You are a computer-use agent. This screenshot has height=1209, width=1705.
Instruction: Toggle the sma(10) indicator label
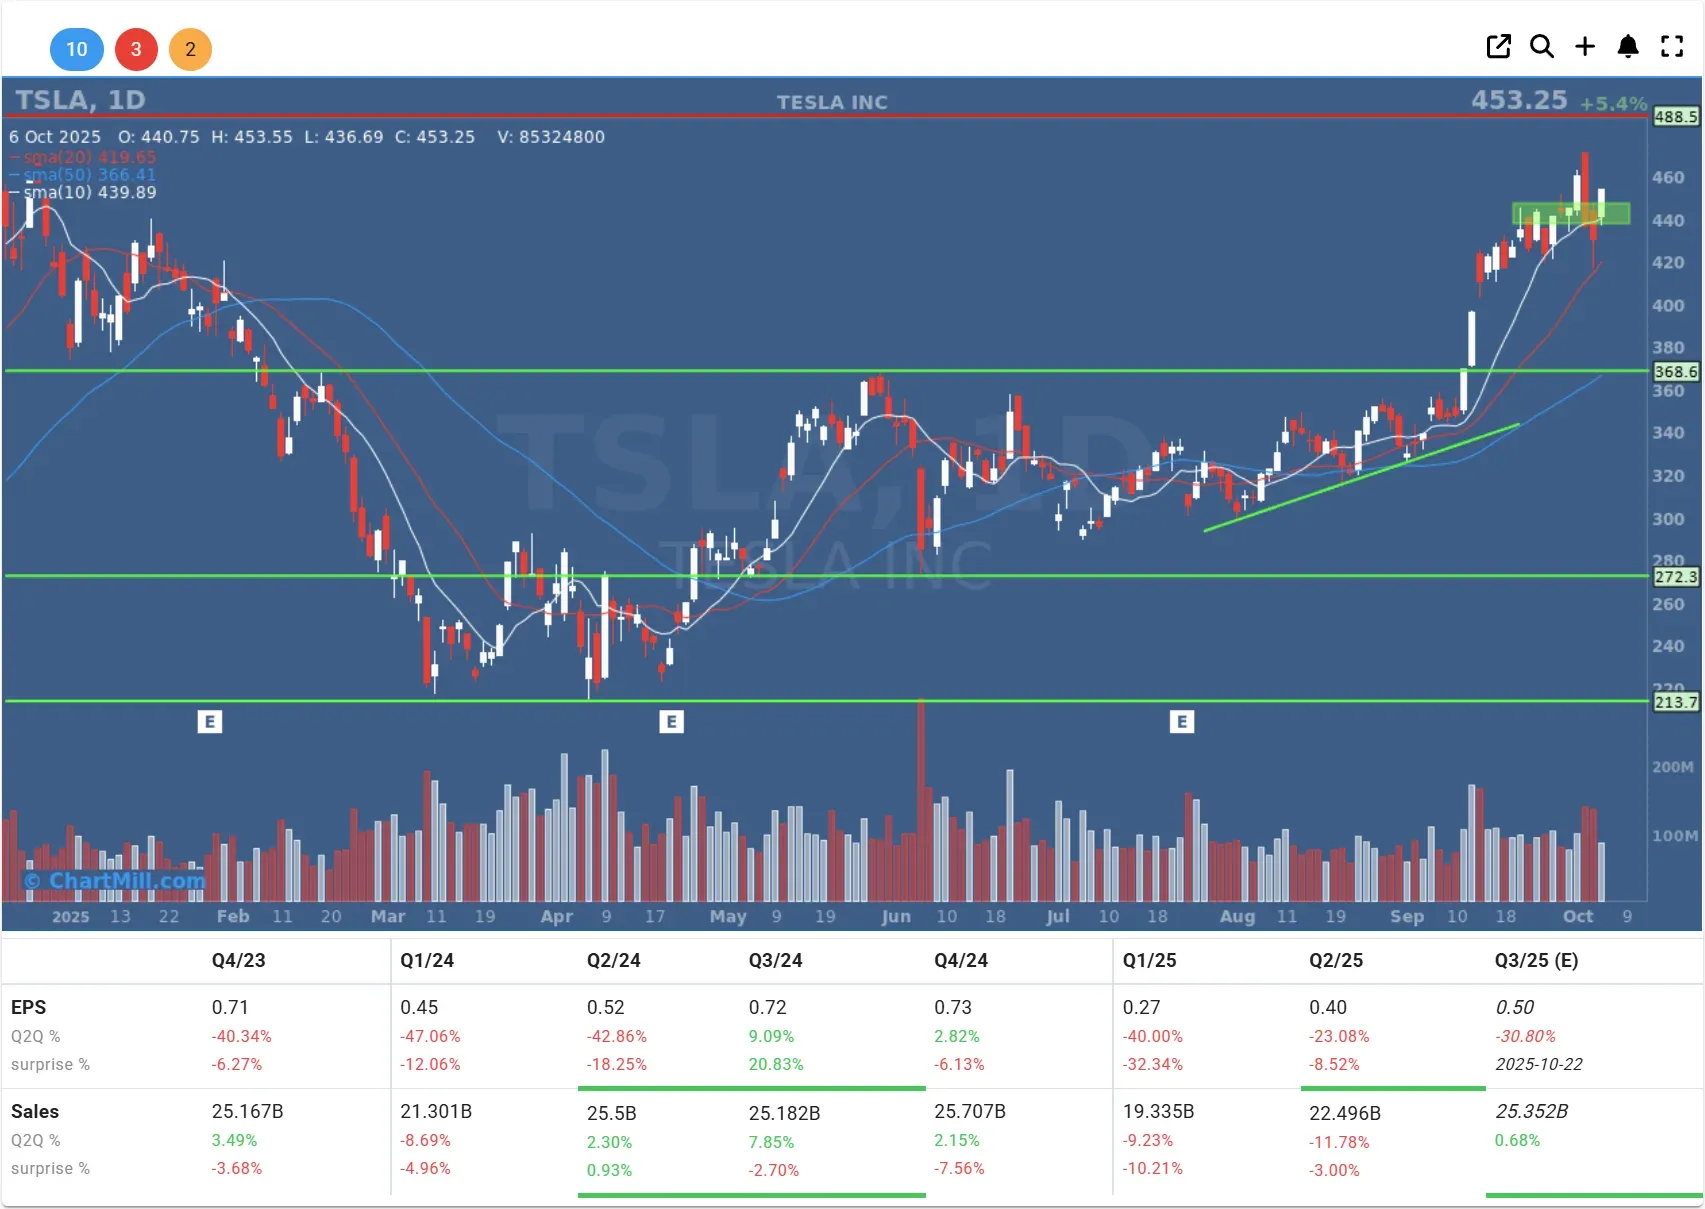(90, 192)
